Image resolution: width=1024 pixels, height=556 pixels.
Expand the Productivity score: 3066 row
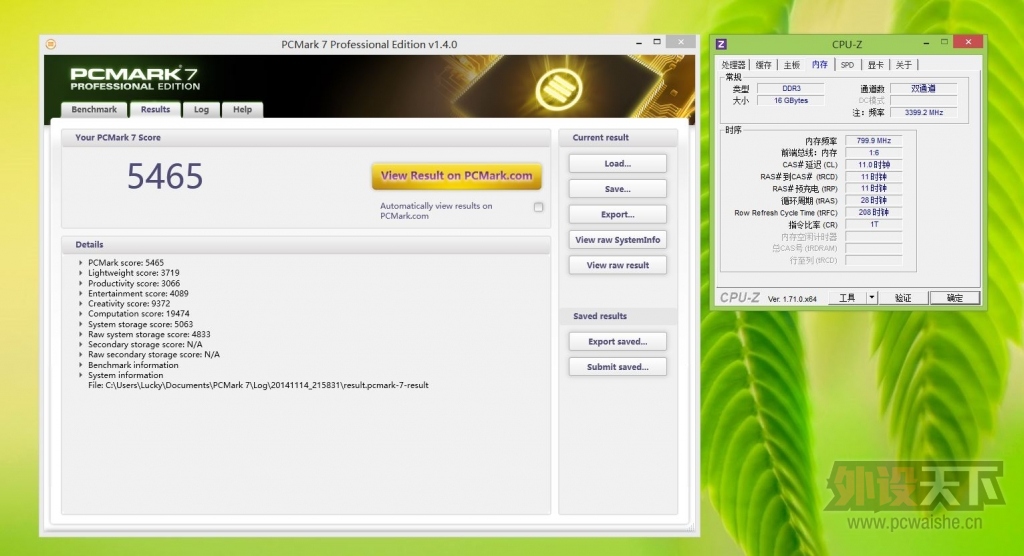tap(81, 284)
